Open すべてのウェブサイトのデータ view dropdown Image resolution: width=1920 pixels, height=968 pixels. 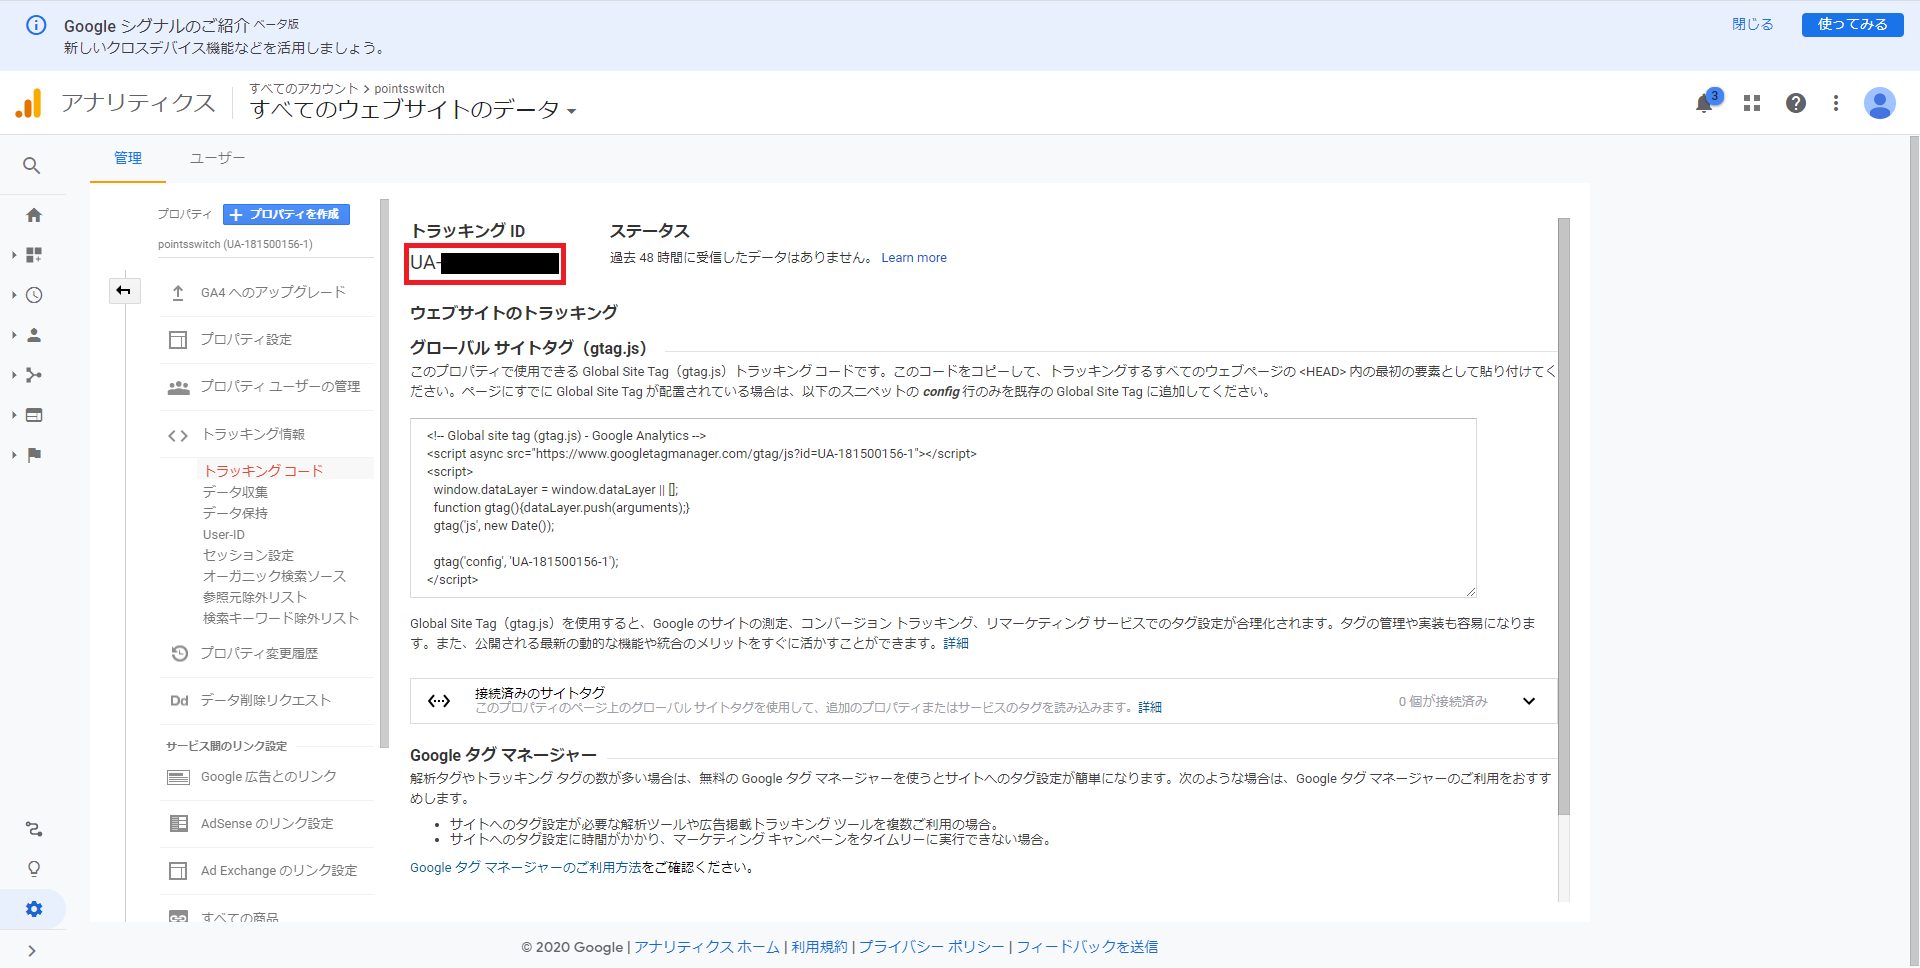point(413,109)
